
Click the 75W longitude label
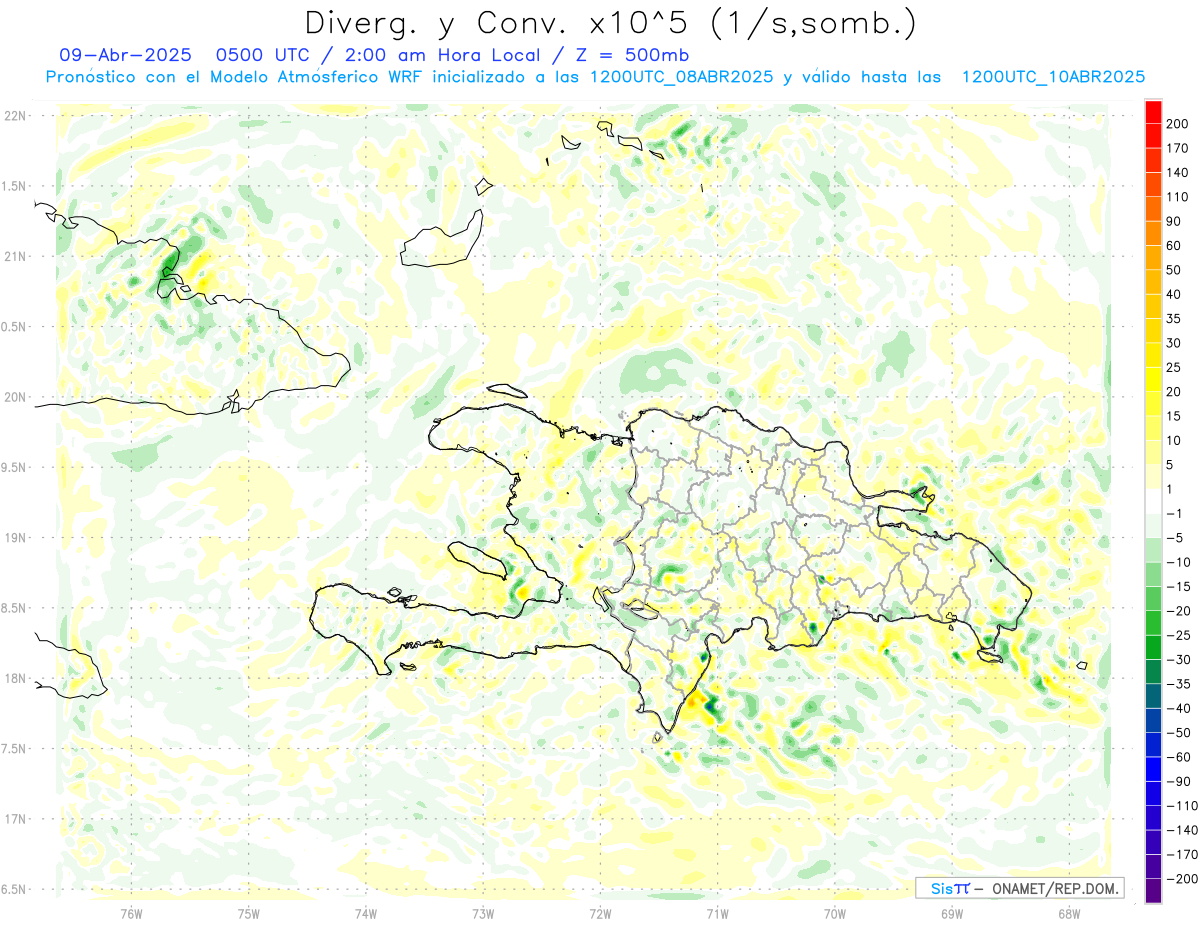(x=248, y=912)
